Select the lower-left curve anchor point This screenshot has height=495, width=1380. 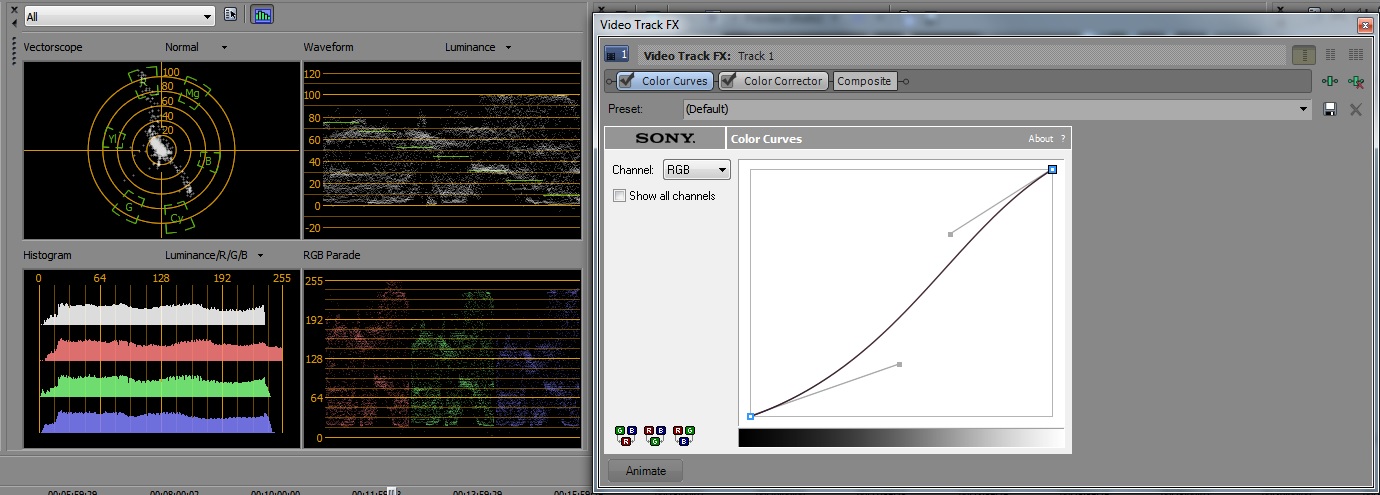(751, 416)
